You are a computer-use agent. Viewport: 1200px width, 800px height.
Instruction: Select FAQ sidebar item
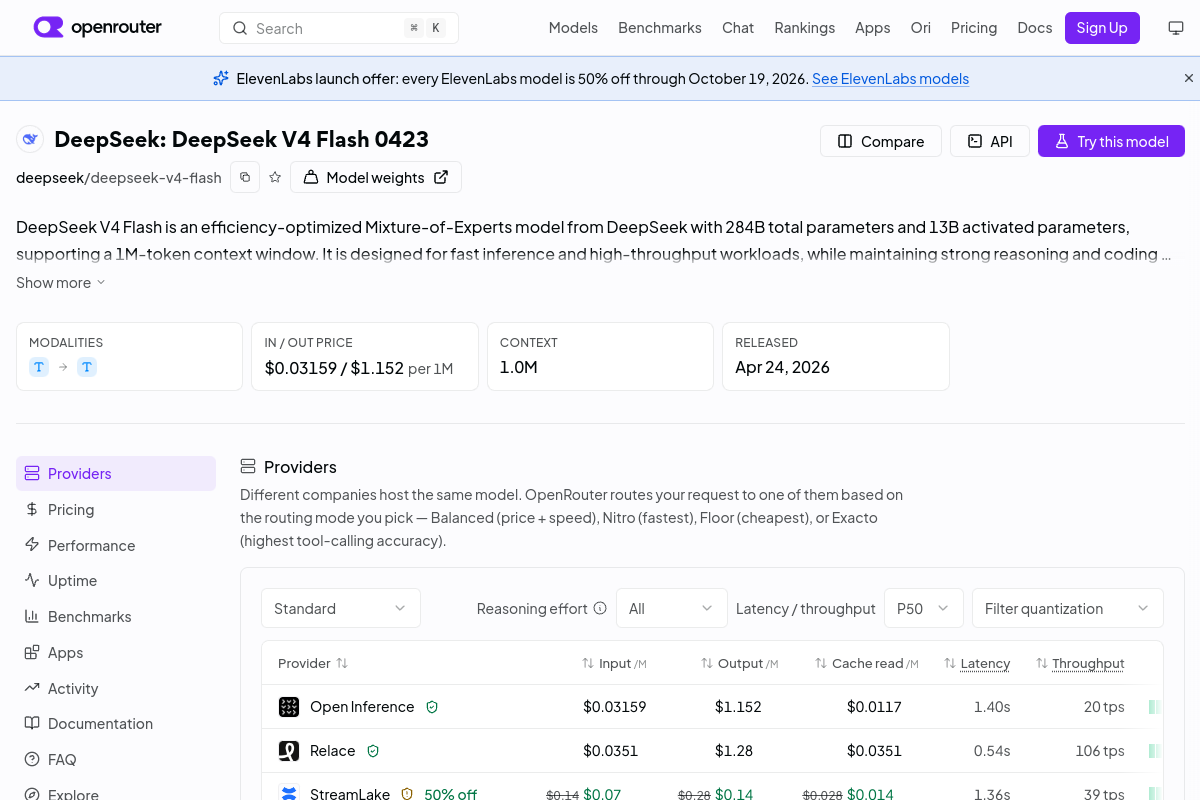click(116, 759)
